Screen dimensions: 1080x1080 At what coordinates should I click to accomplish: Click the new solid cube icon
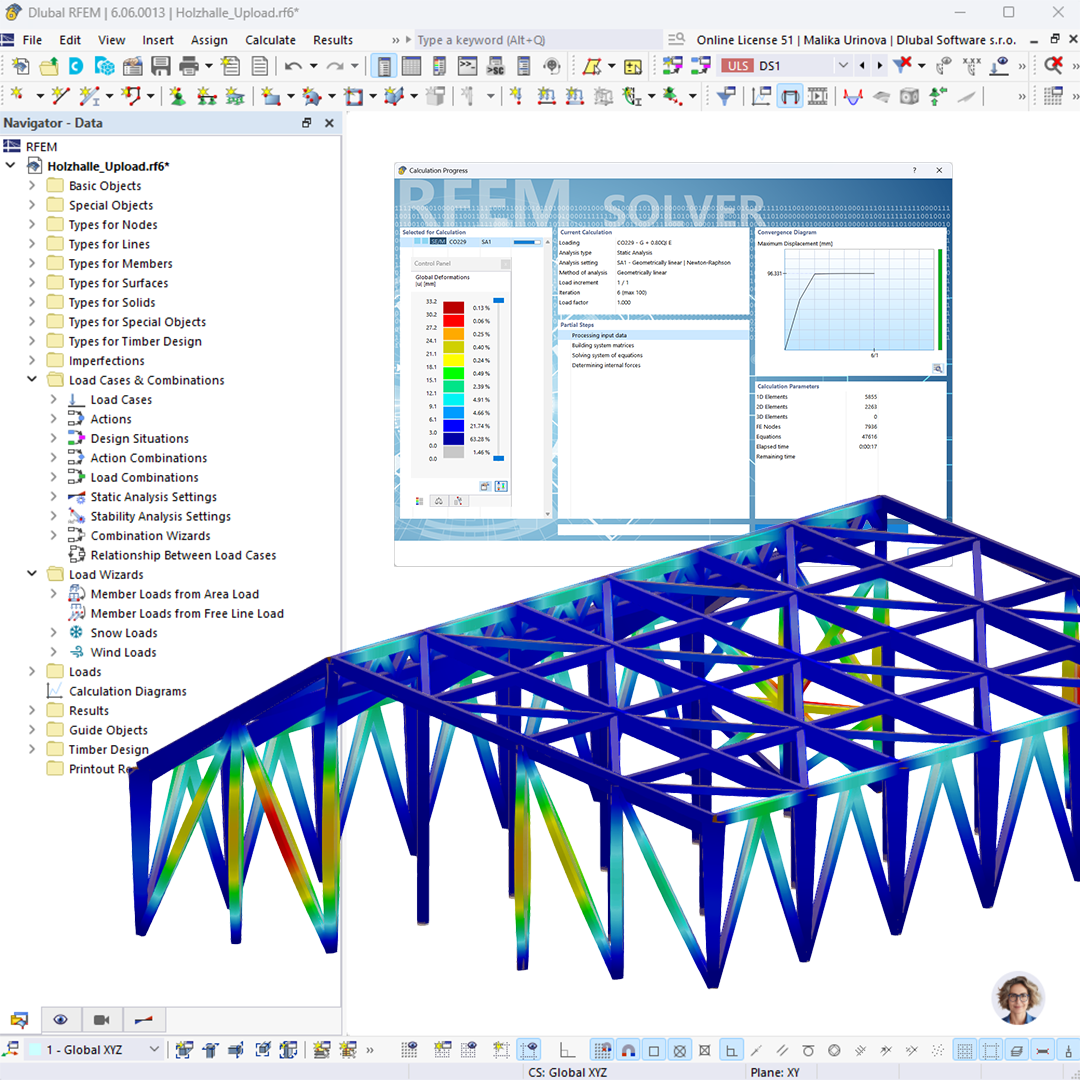click(394, 96)
